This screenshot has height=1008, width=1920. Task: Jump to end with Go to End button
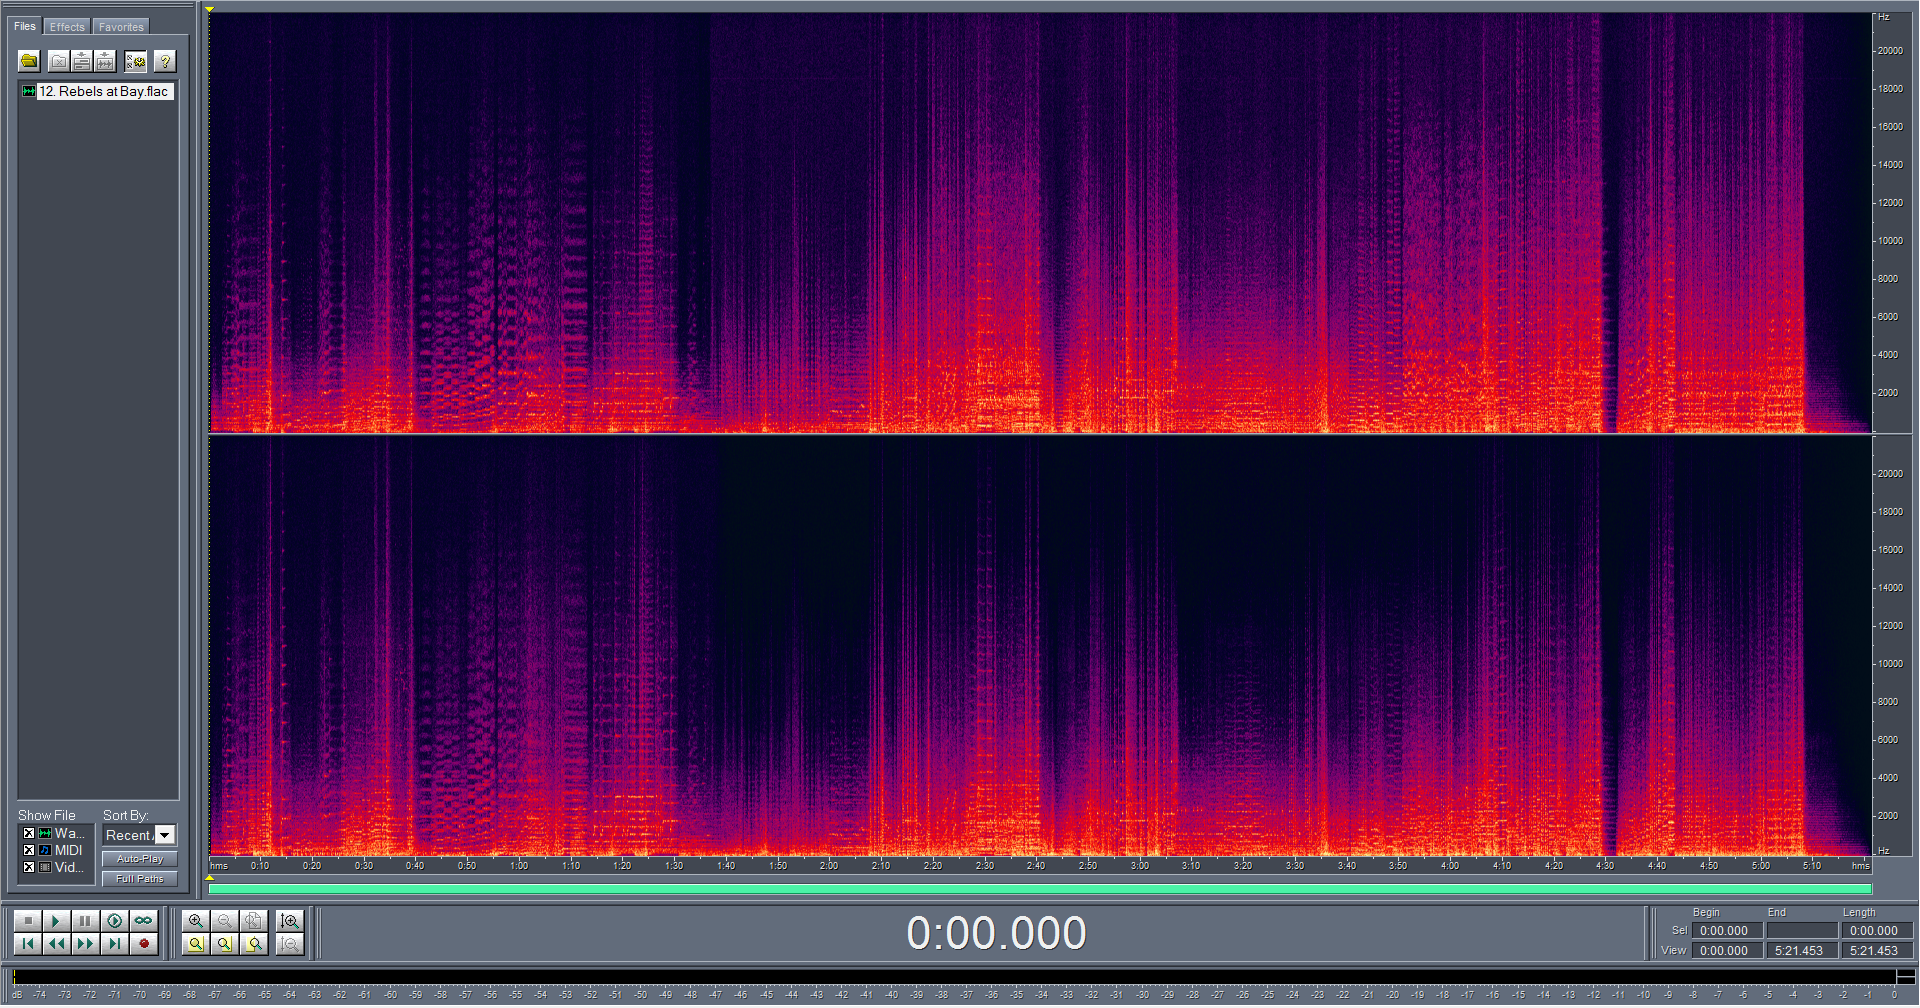115,944
